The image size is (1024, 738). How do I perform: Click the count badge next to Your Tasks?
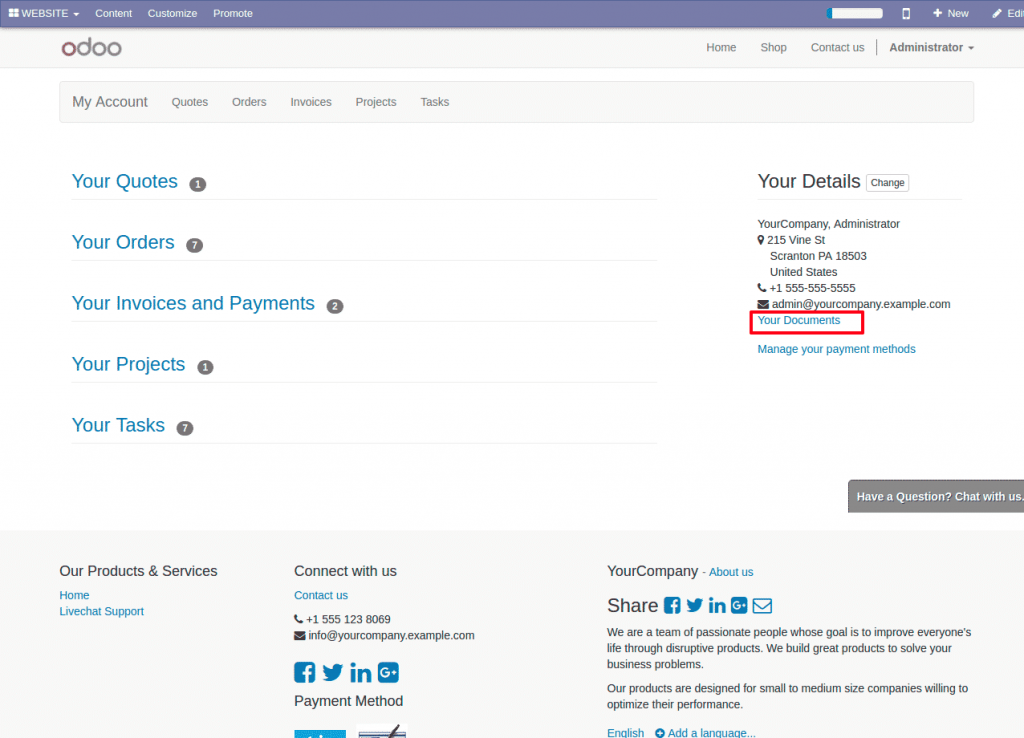(x=185, y=428)
